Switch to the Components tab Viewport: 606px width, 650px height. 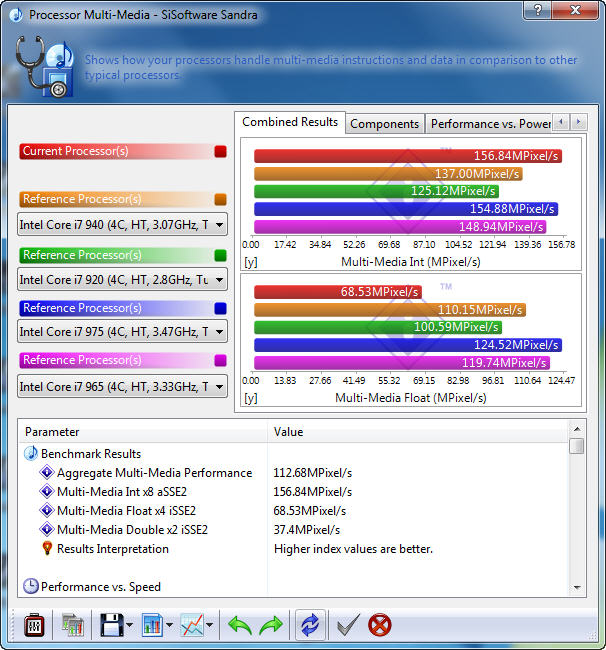tap(384, 124)
